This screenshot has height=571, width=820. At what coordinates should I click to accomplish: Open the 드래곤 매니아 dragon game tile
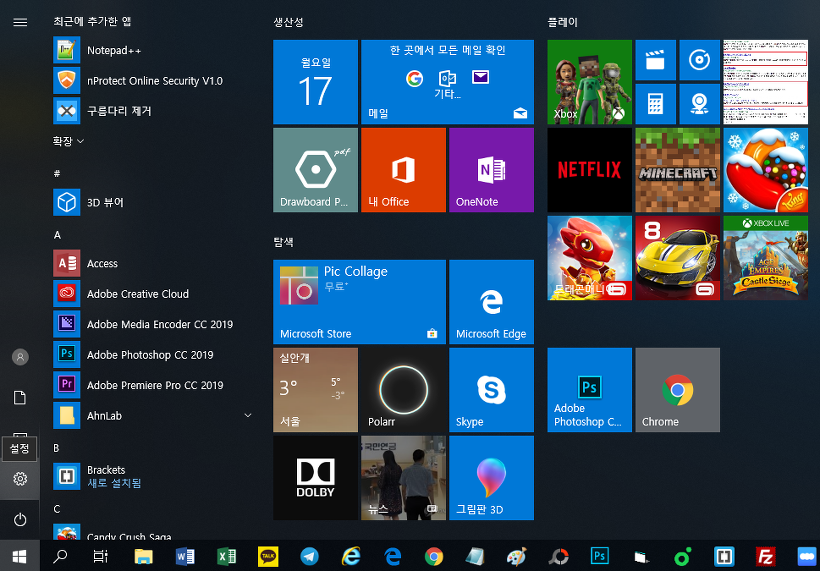[589, 258]
